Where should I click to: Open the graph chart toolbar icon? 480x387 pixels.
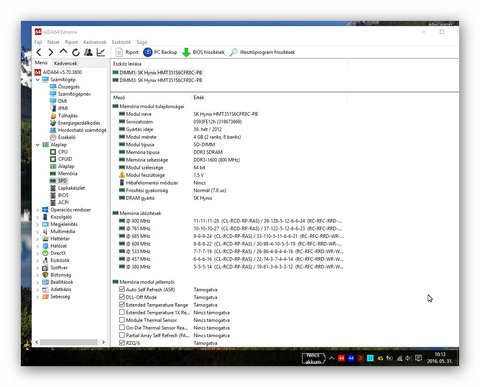[x=100, y=52]
